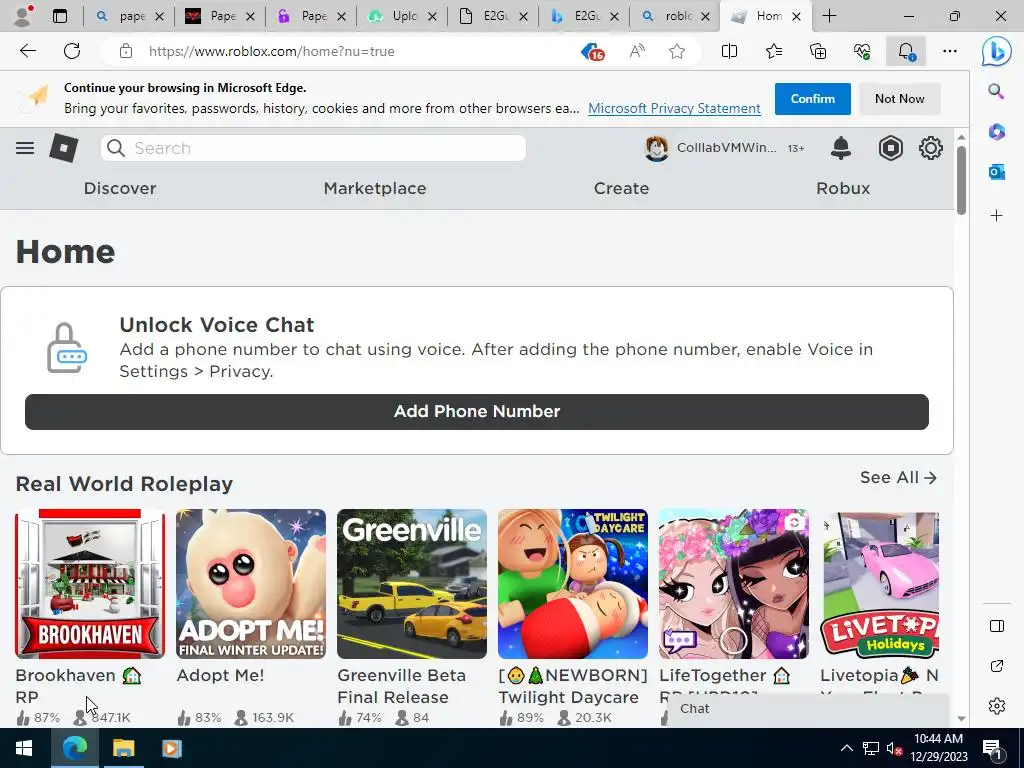This screenshot has height=768, width=1024.
Task: Open the Brookhaven RP game thumbnail
Action: point(90,584)
